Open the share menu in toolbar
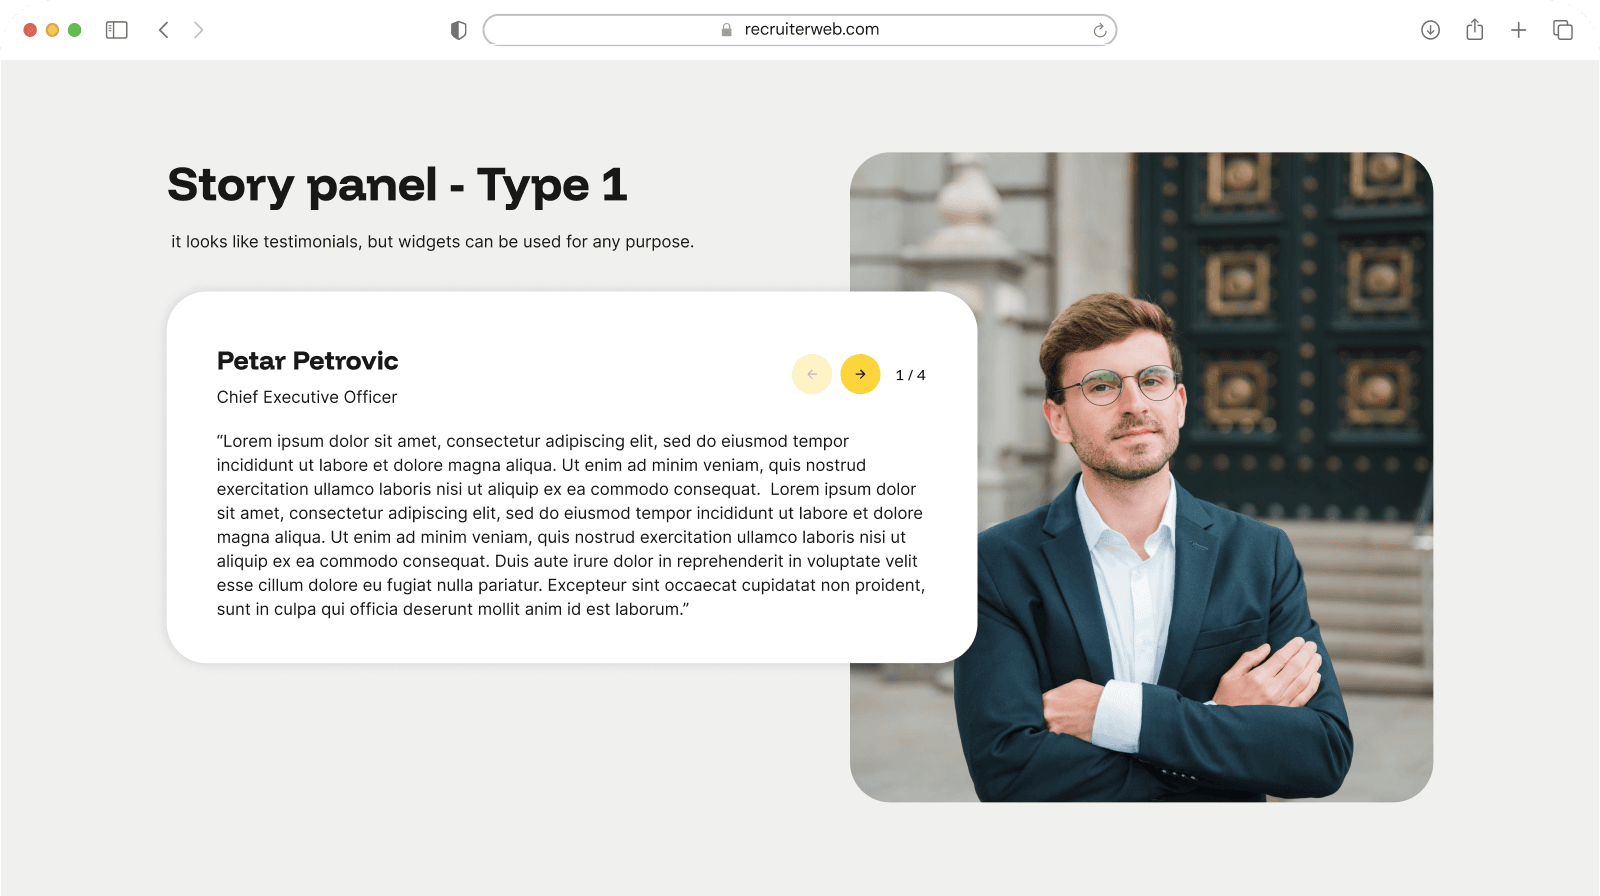The height and width of the screenshot is (896, 1600). pos(1474,30)
